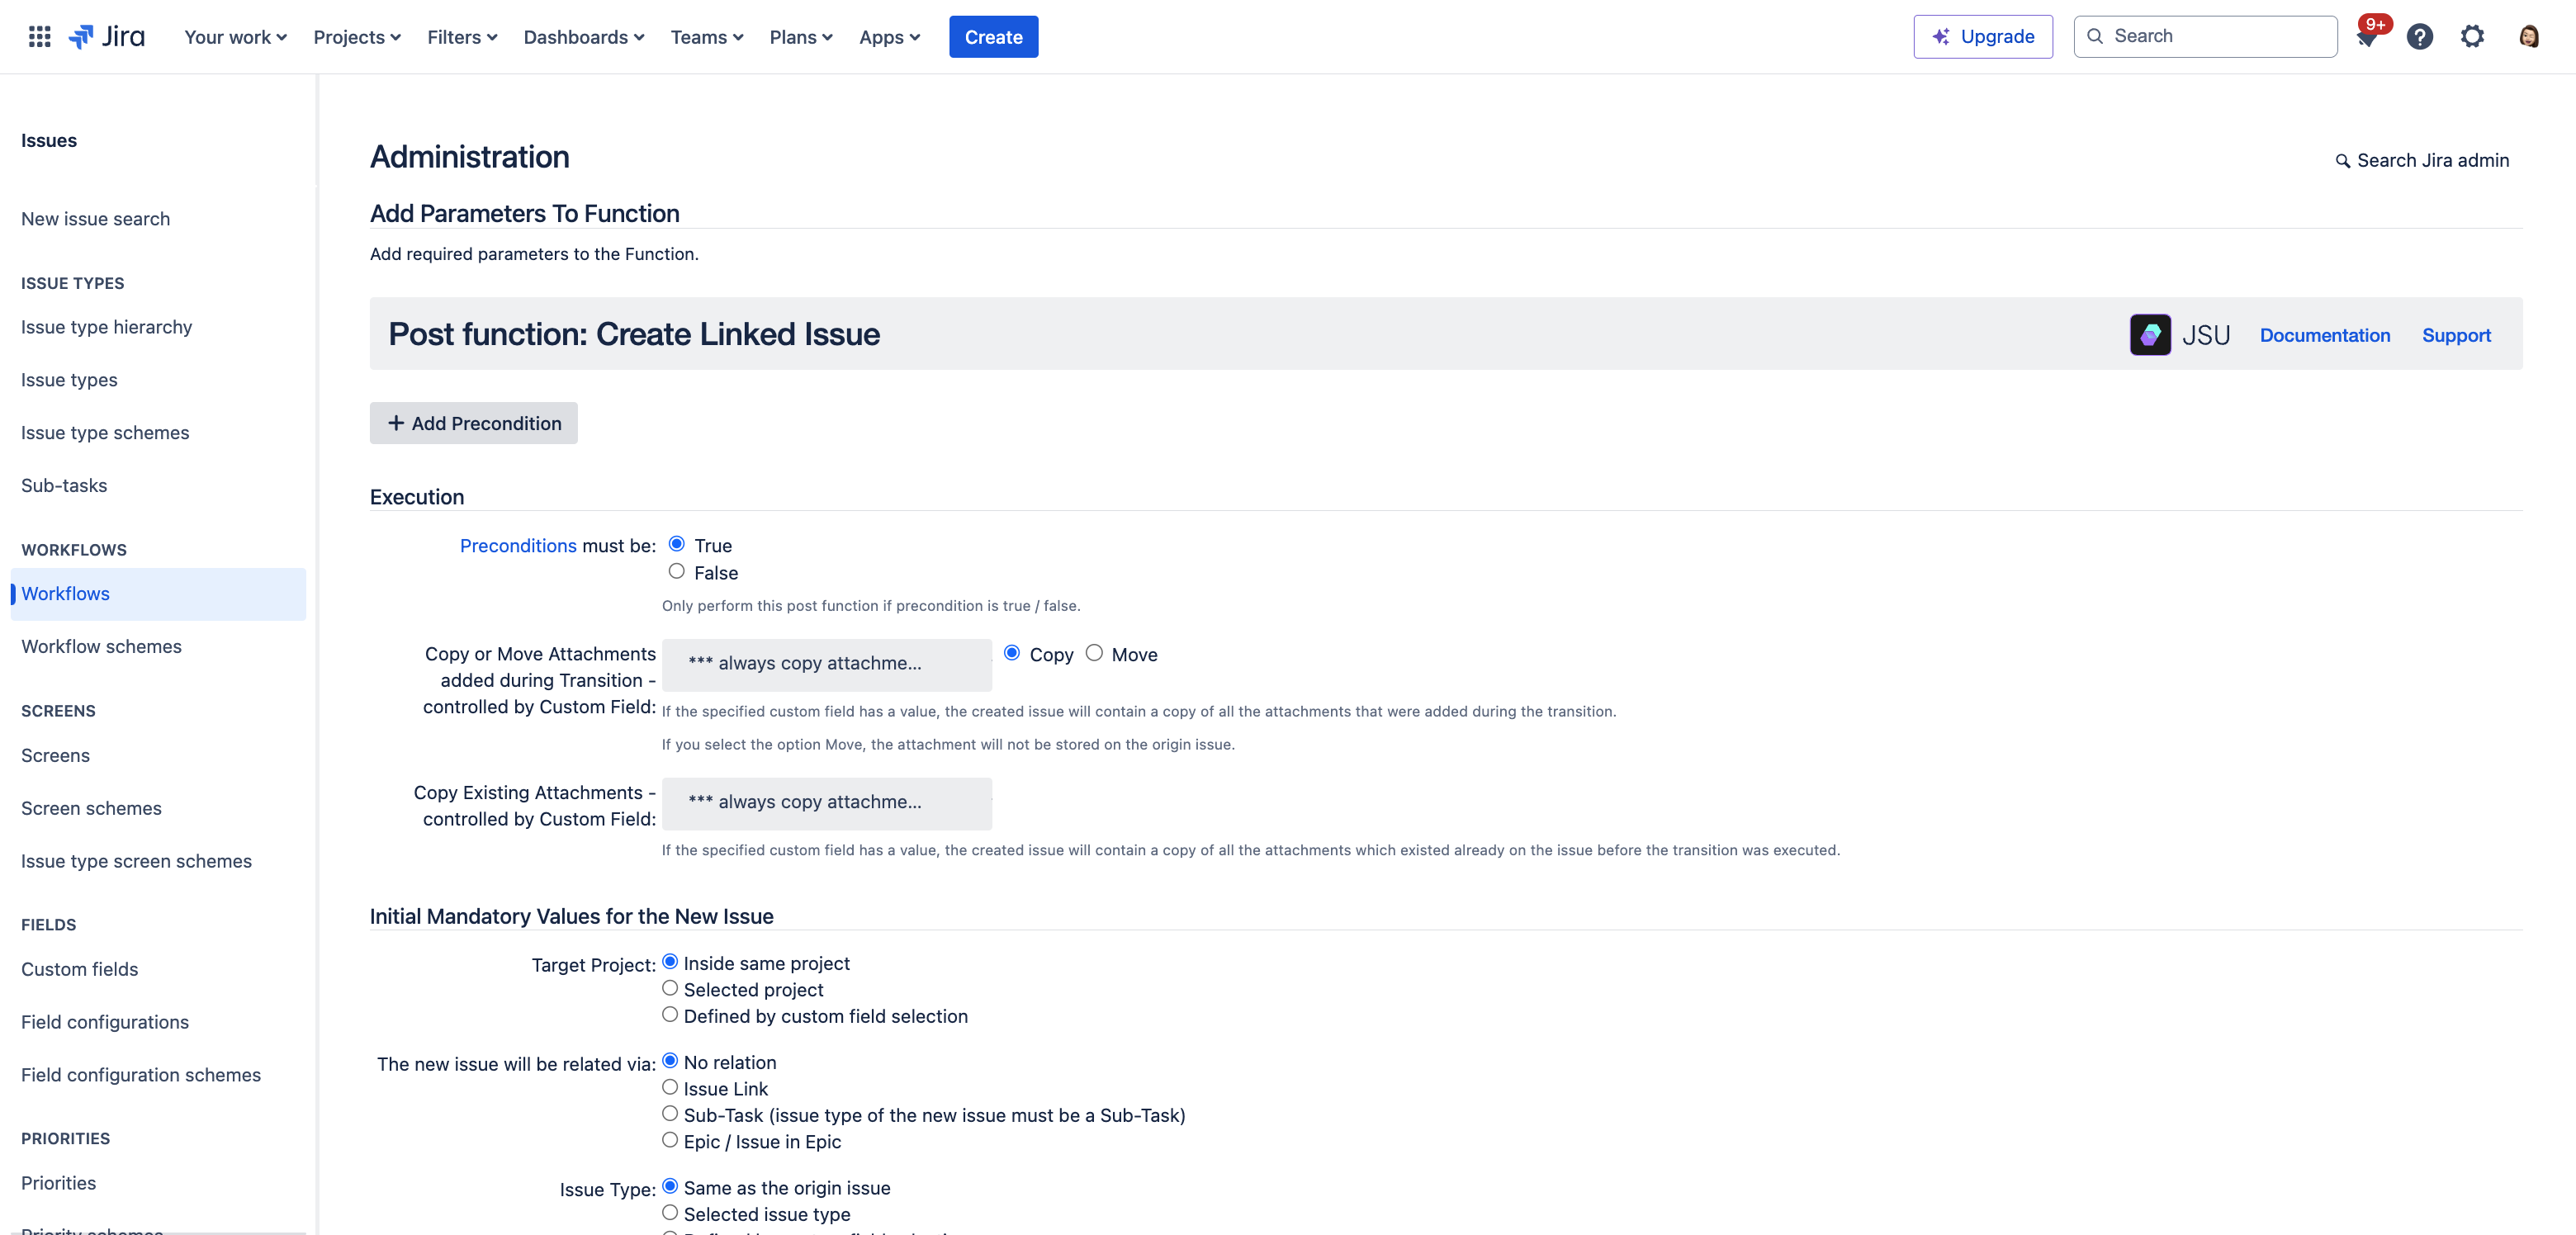Image resolution: width=2576 pixels, height=1235 pixels.
Task: Click Add Precondition button
Action: pos(475,422)
